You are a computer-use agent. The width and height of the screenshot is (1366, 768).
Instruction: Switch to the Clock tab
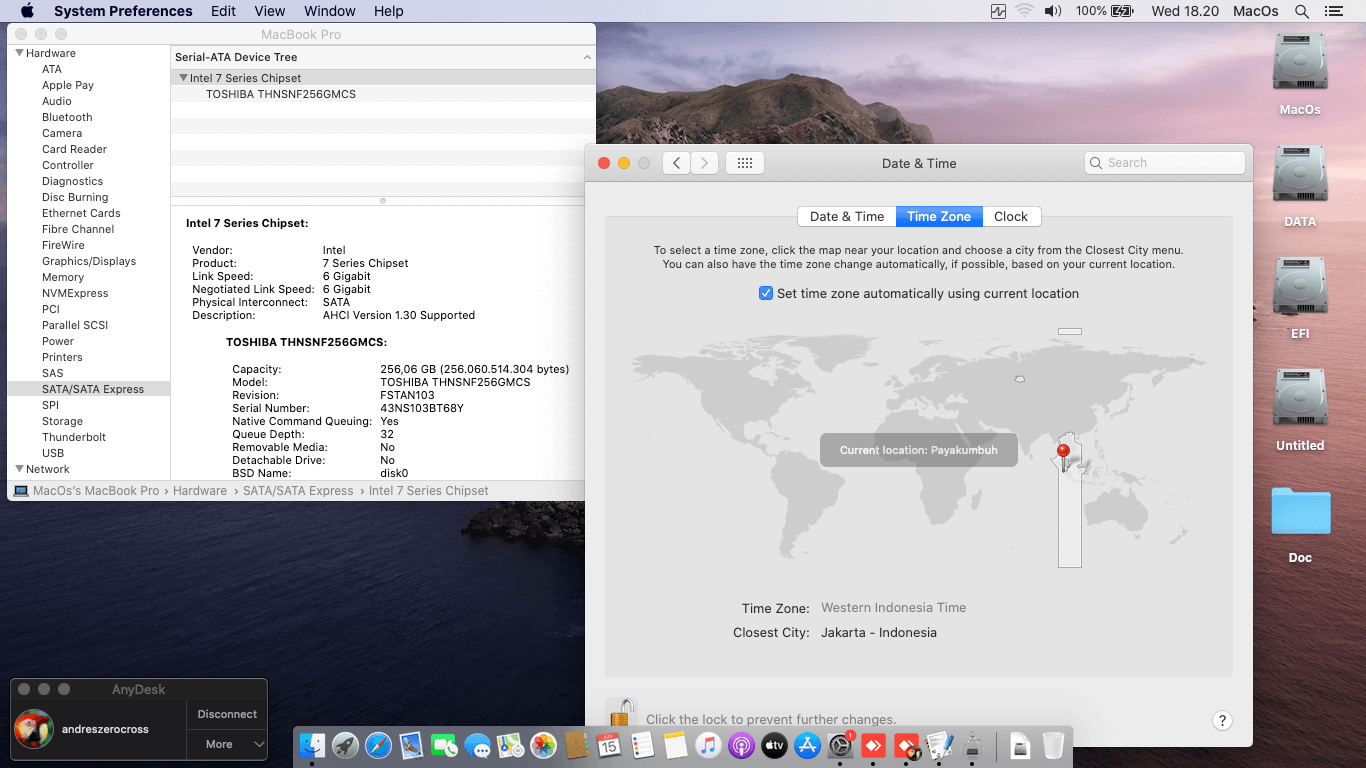point(1010,217)
